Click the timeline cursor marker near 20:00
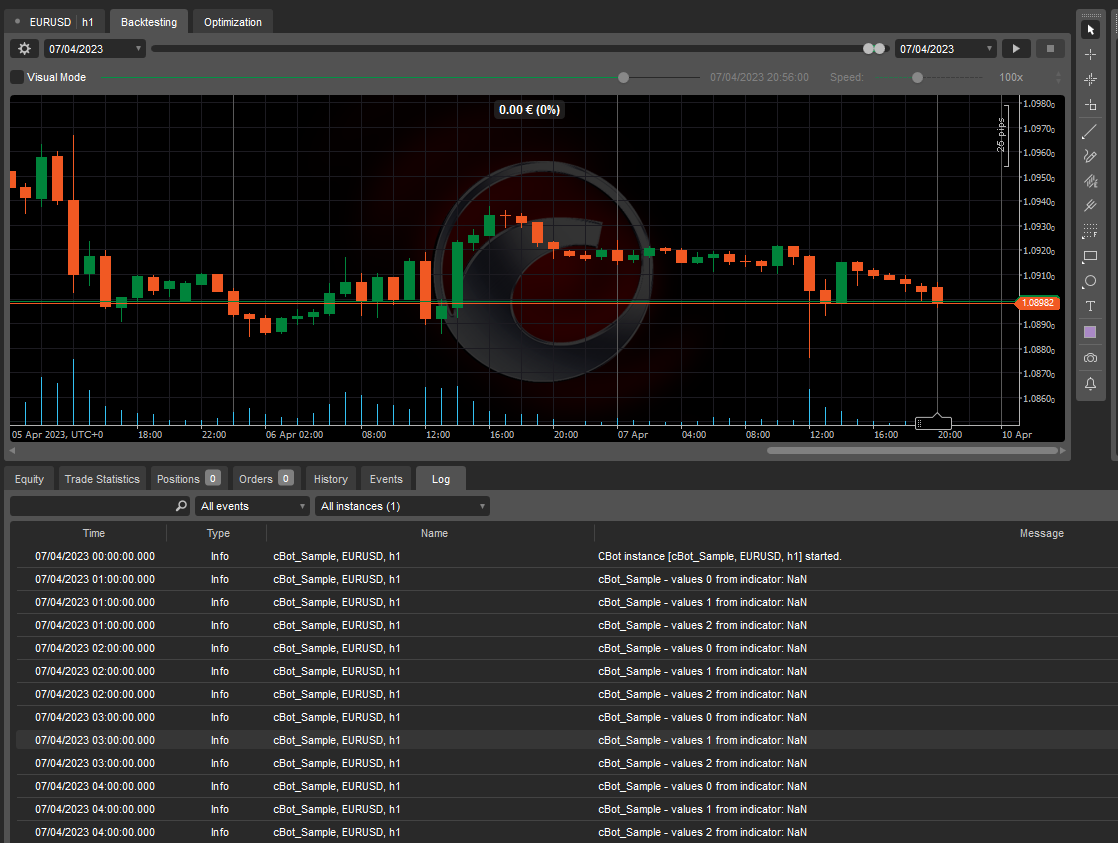1118x843 pixels. coord(933,422)
